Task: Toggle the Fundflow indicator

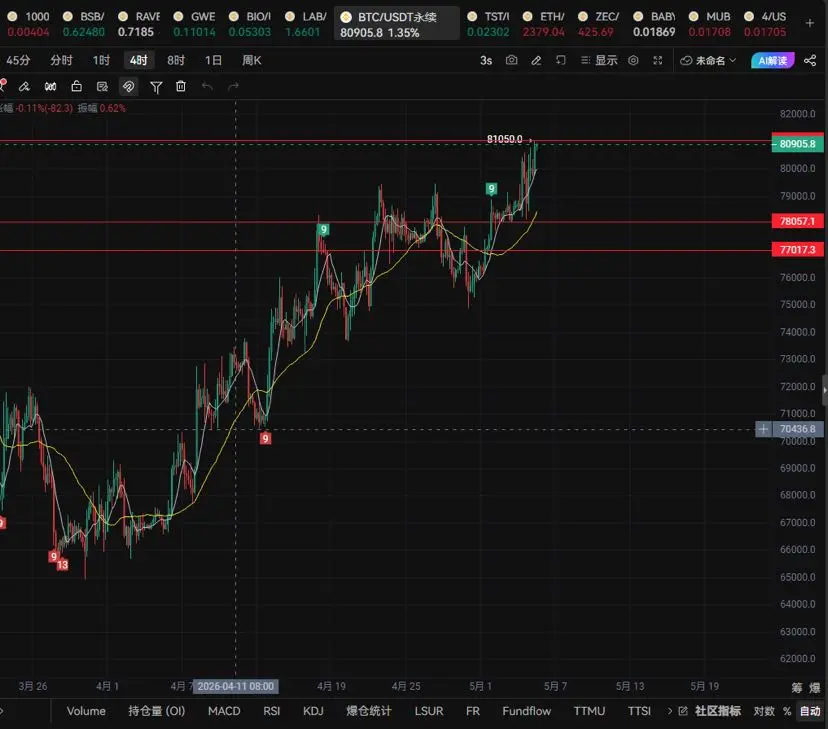Action: tap(526, 711)
